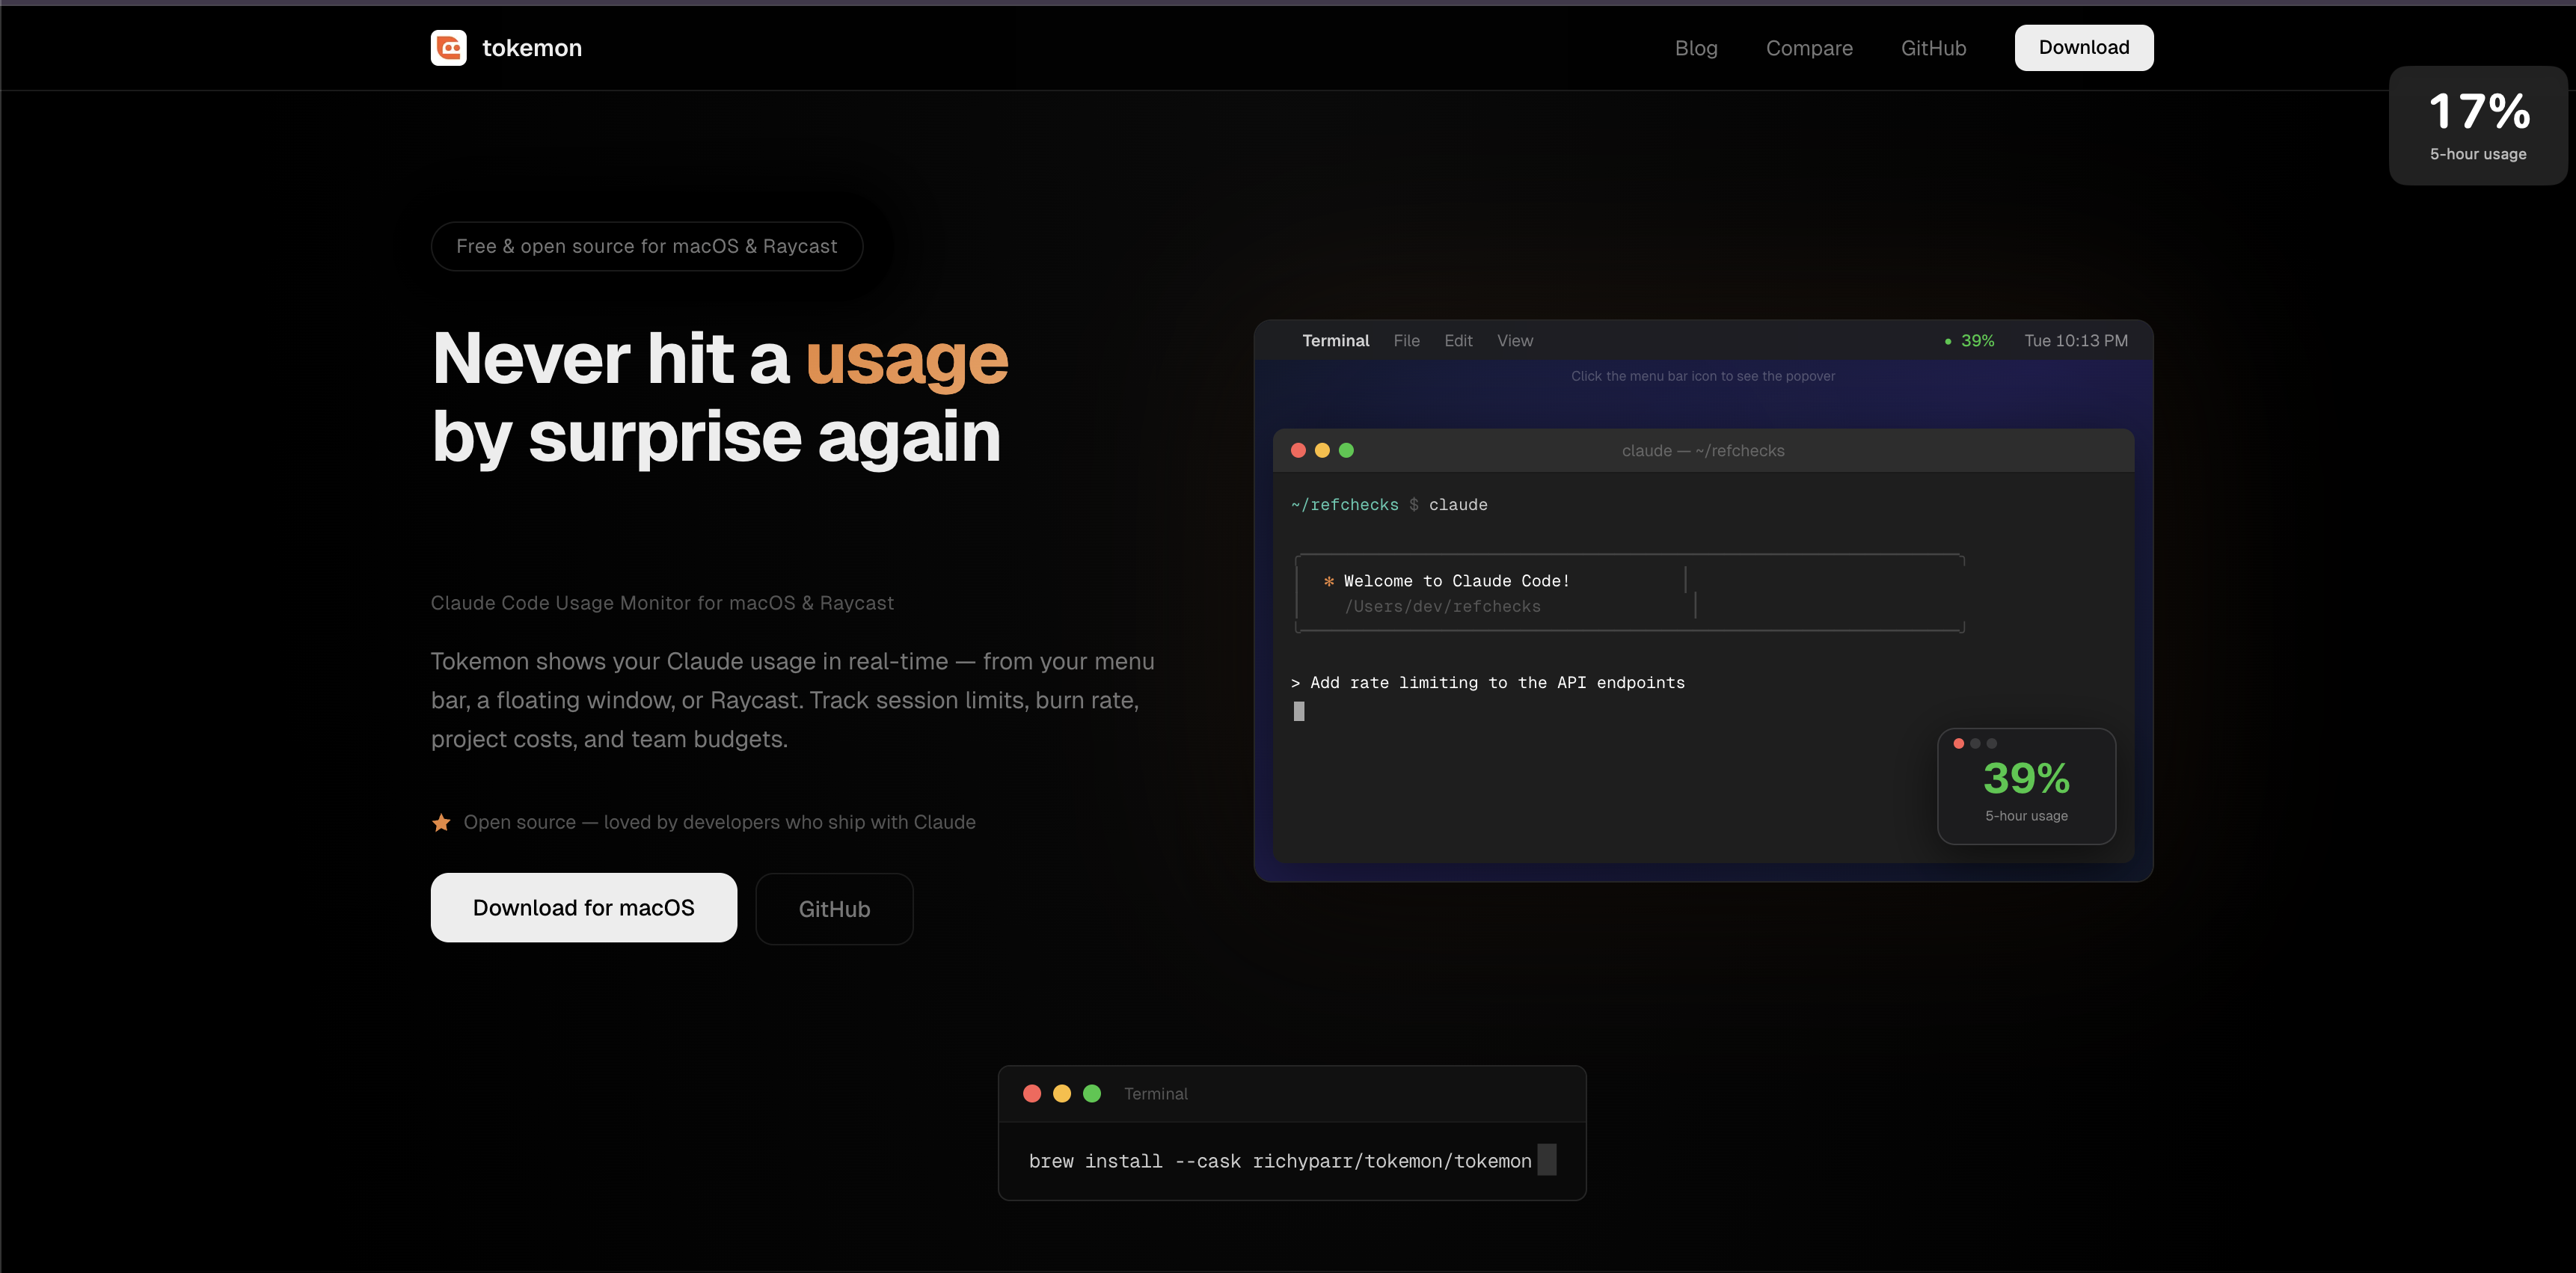Click the orange star icon

tap(441, 822)
